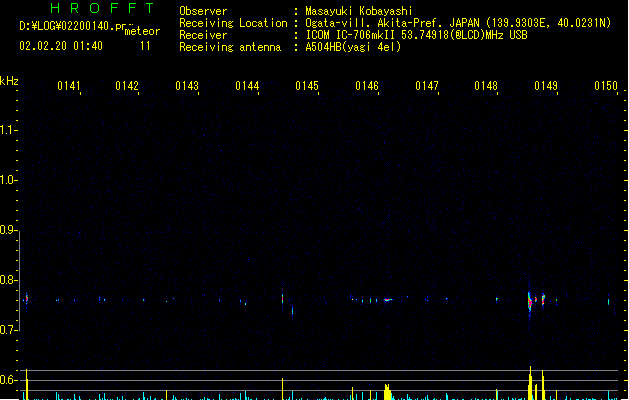Click time marker 0149
Viewport: 629px width, 400px height.
point(546,86)
